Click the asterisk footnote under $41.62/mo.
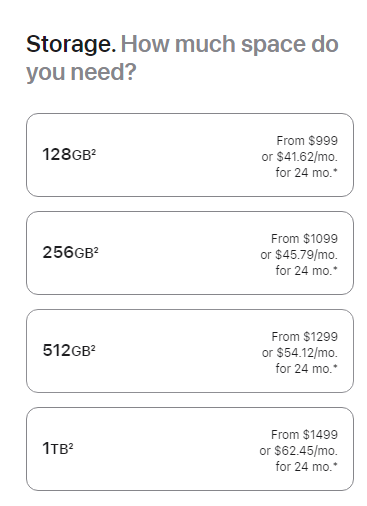 tap(335, 171)
